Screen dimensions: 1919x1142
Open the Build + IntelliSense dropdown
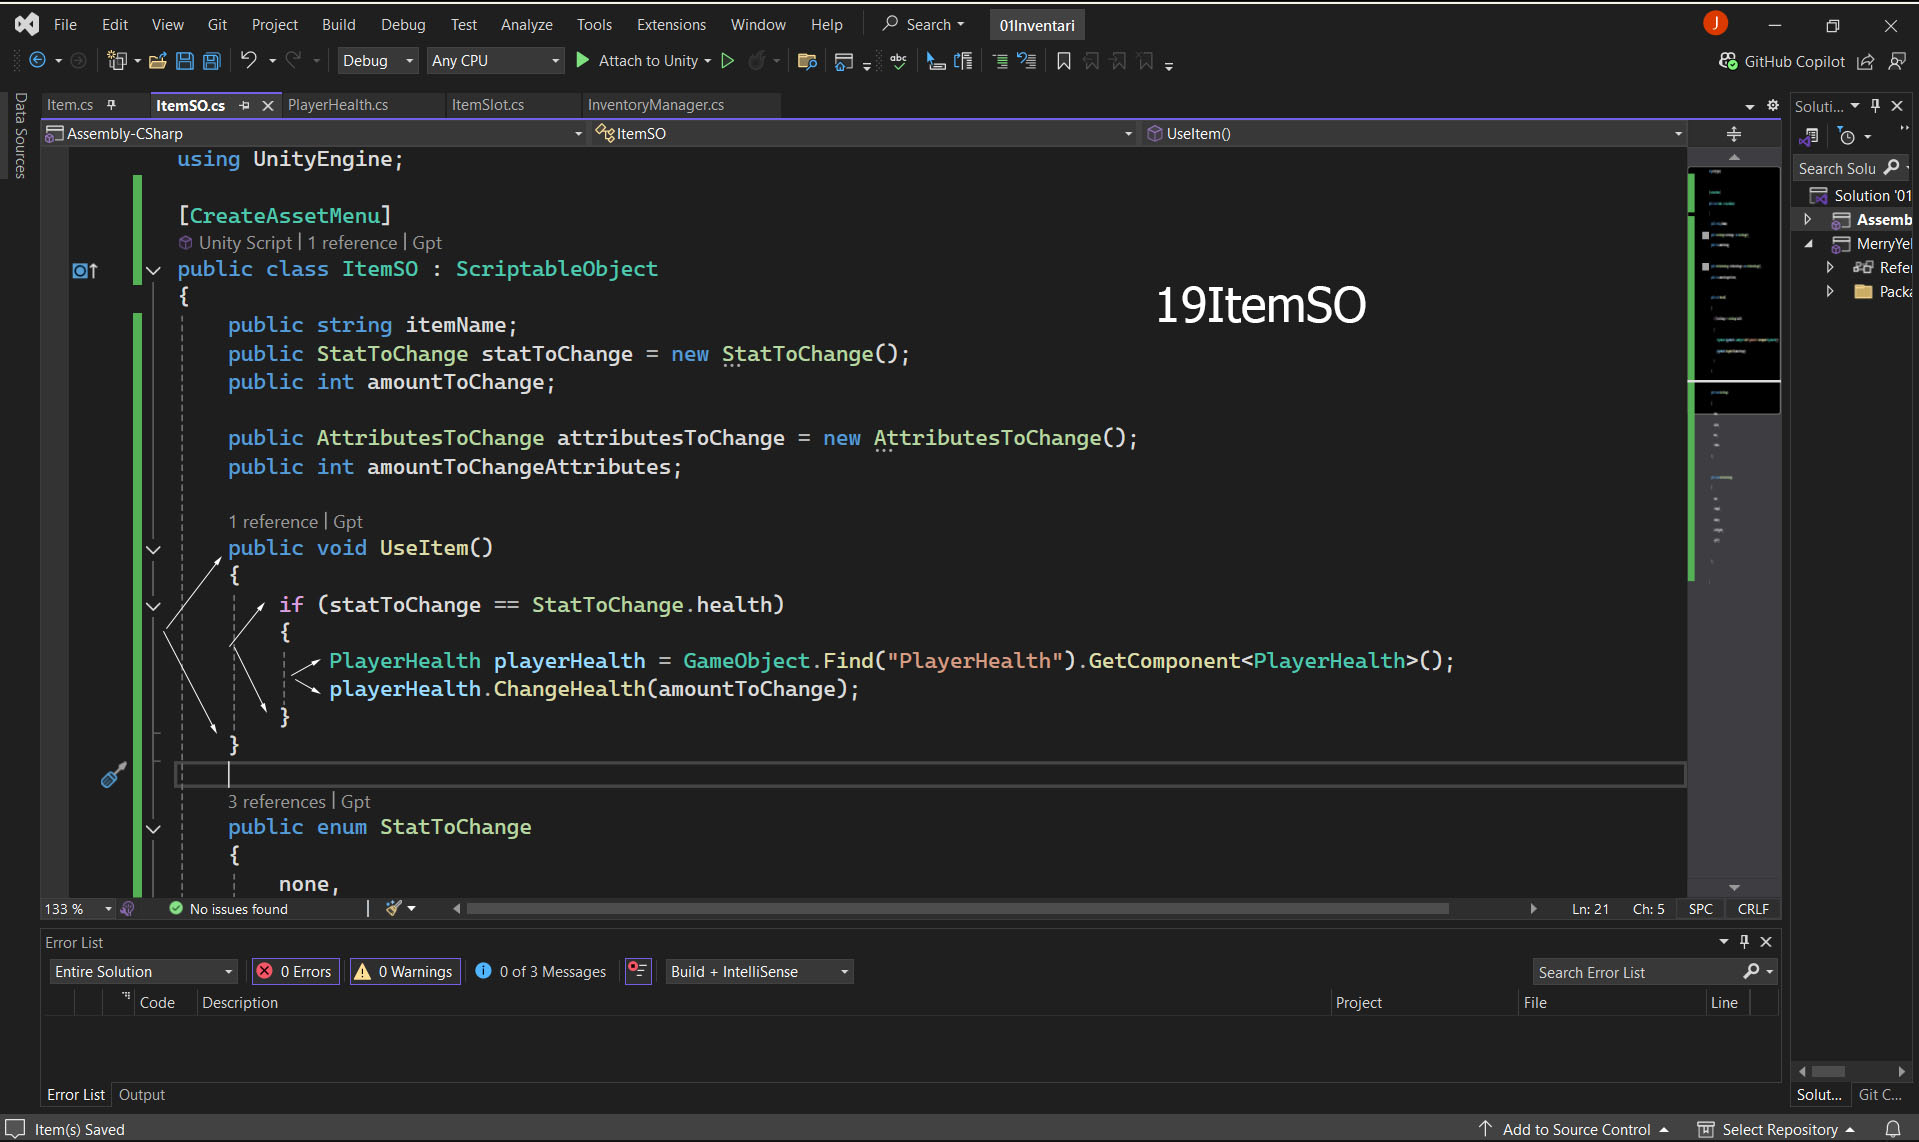tap(759, 971)
